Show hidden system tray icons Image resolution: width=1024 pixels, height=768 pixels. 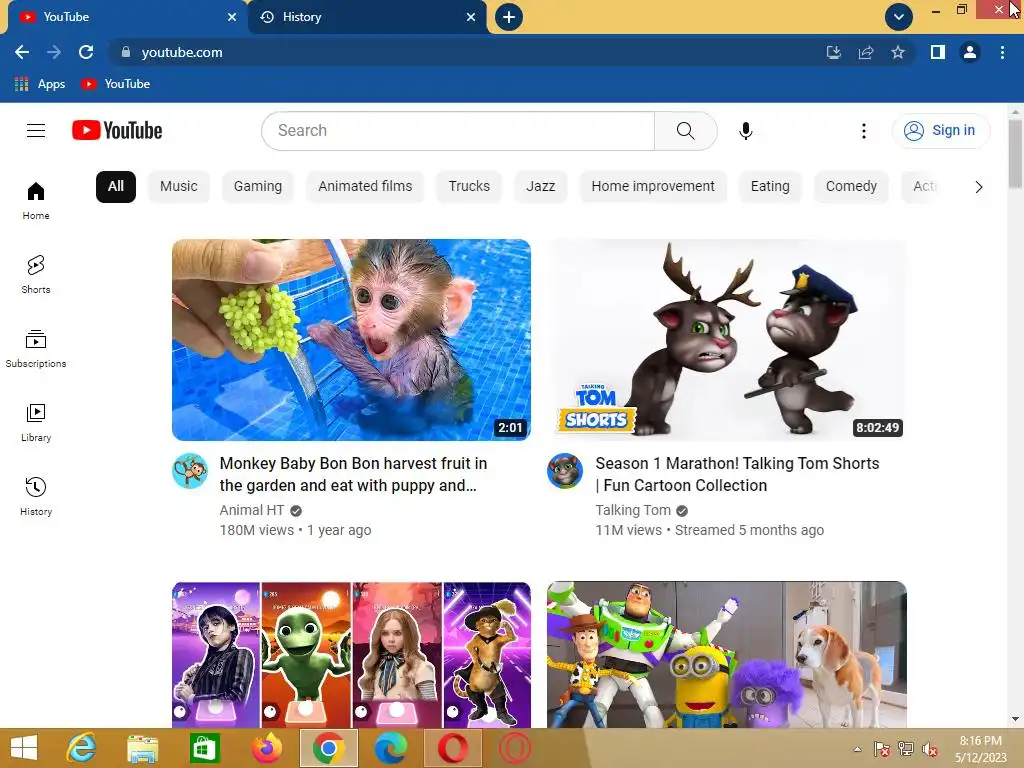click(x=857, y=749)
